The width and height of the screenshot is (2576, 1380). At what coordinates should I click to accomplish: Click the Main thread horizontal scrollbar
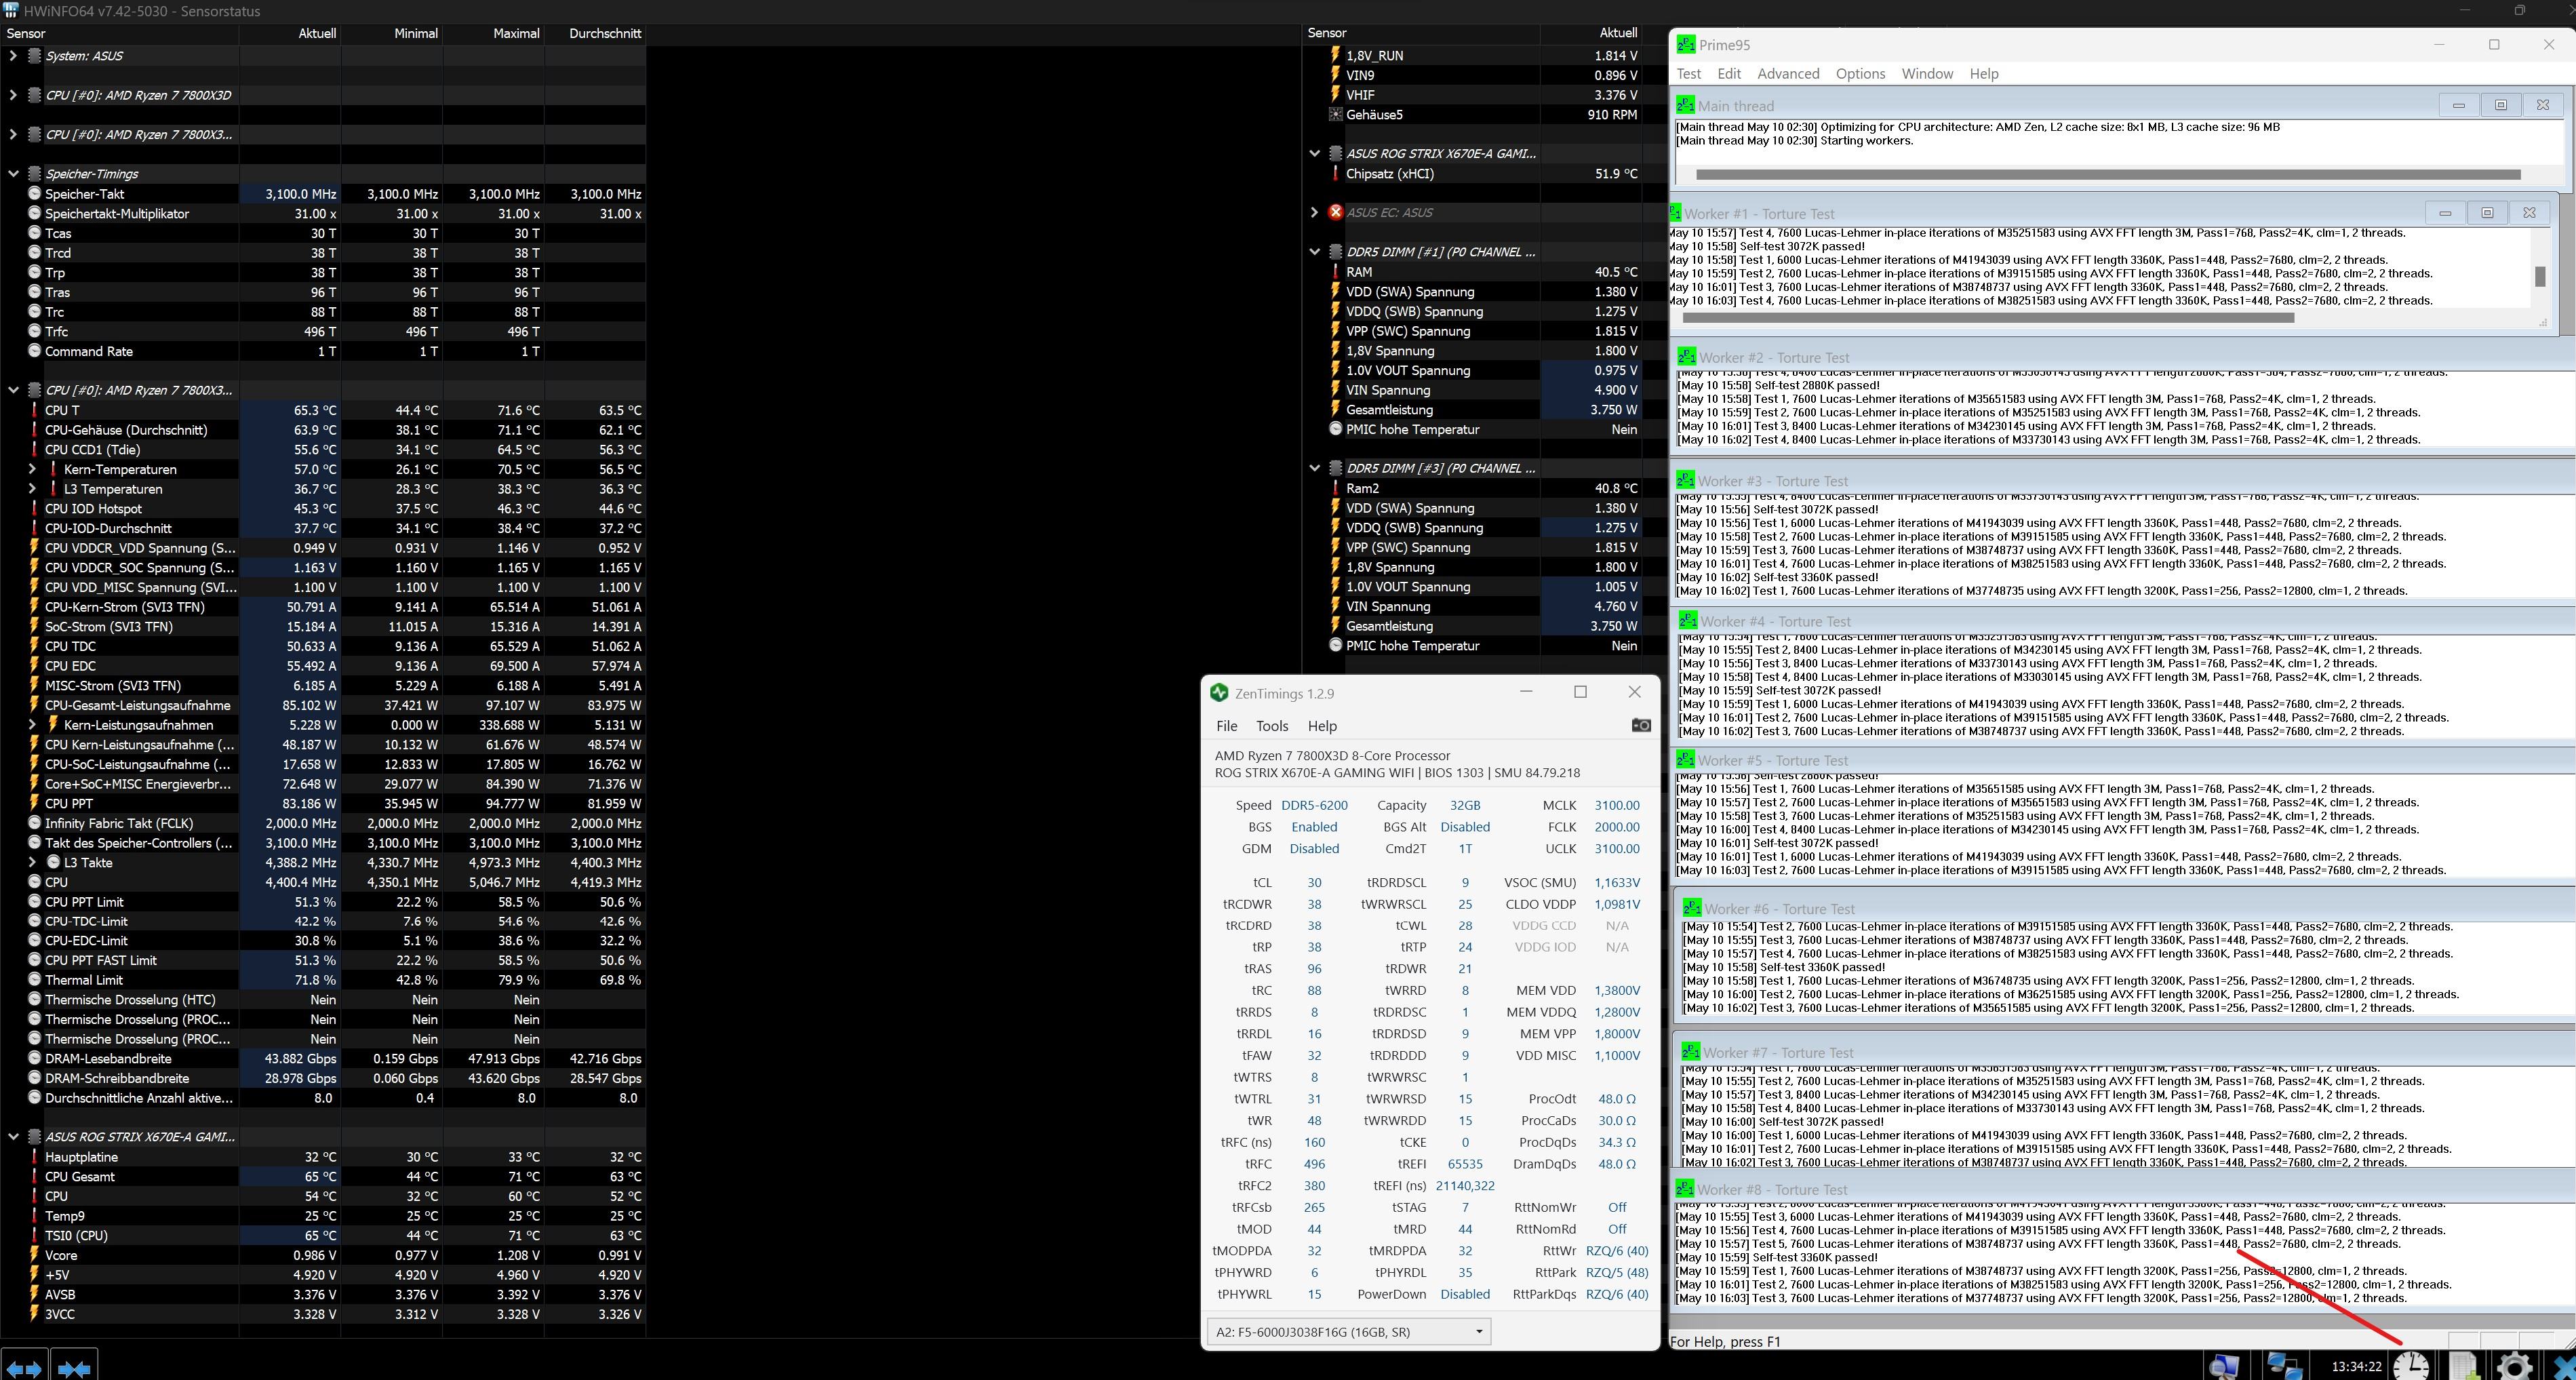pyautogui.click(x=2108, y=174)
